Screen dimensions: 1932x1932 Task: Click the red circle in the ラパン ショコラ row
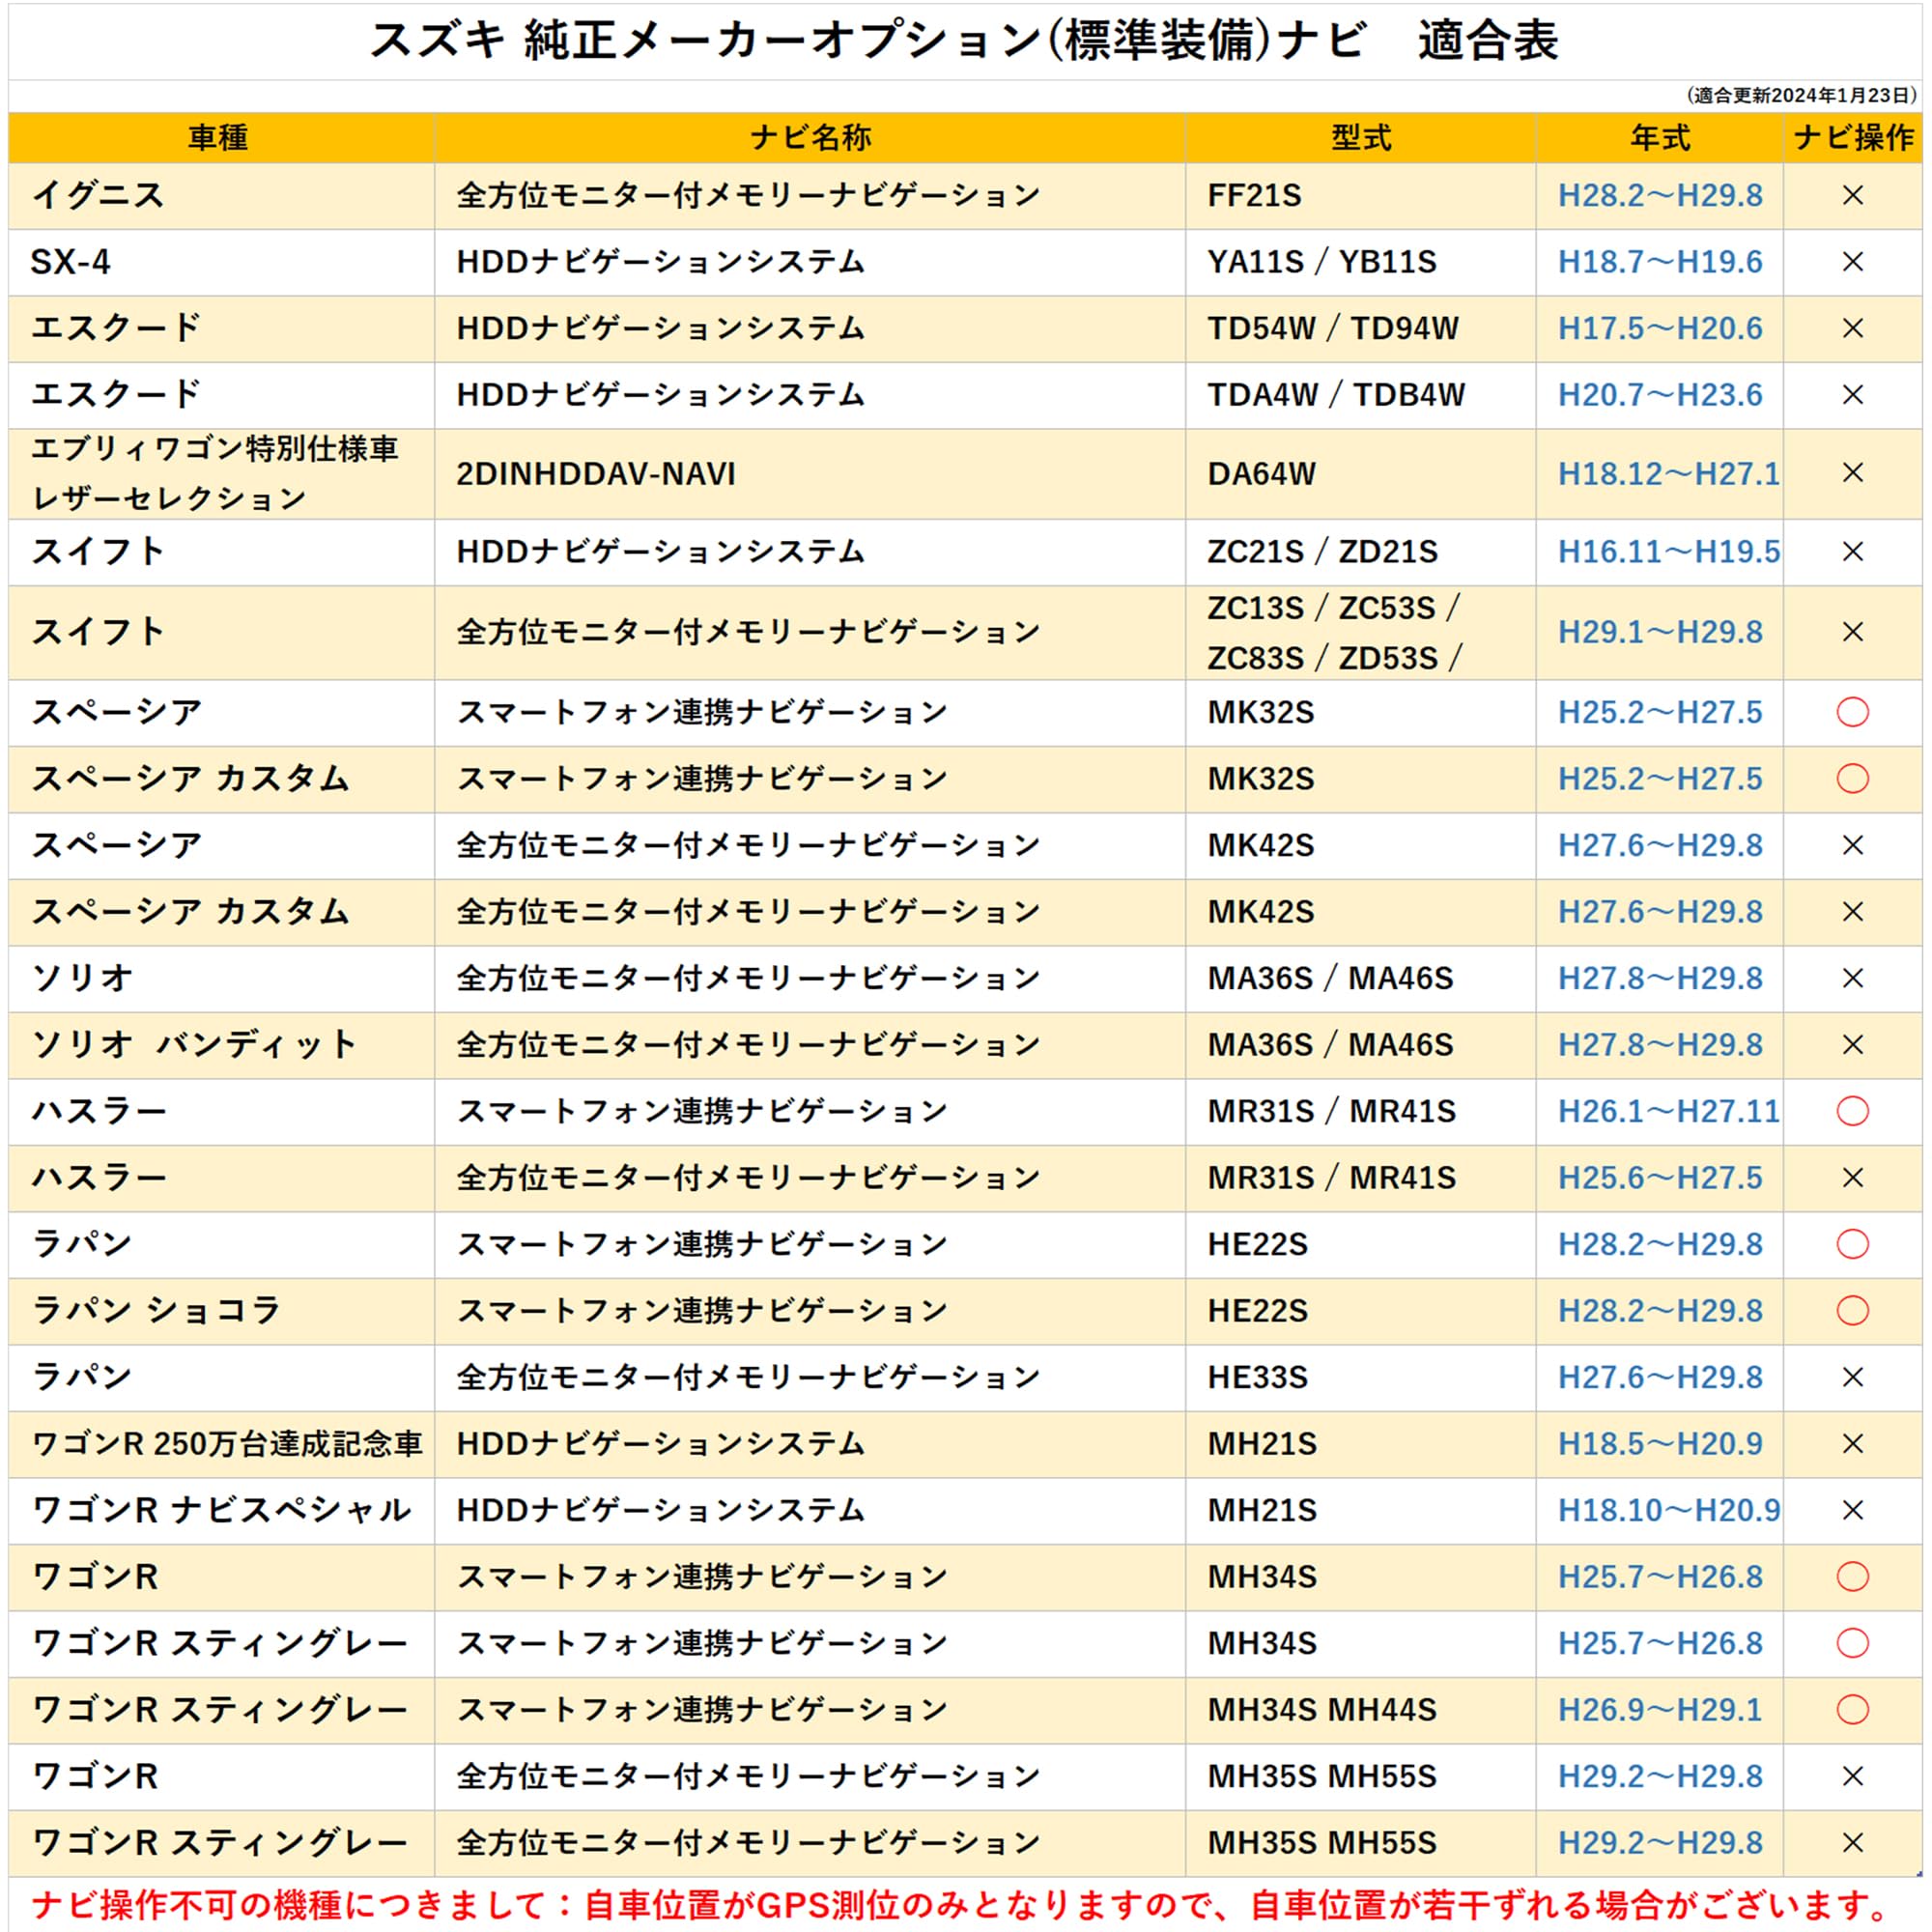coord(1852,1310)
